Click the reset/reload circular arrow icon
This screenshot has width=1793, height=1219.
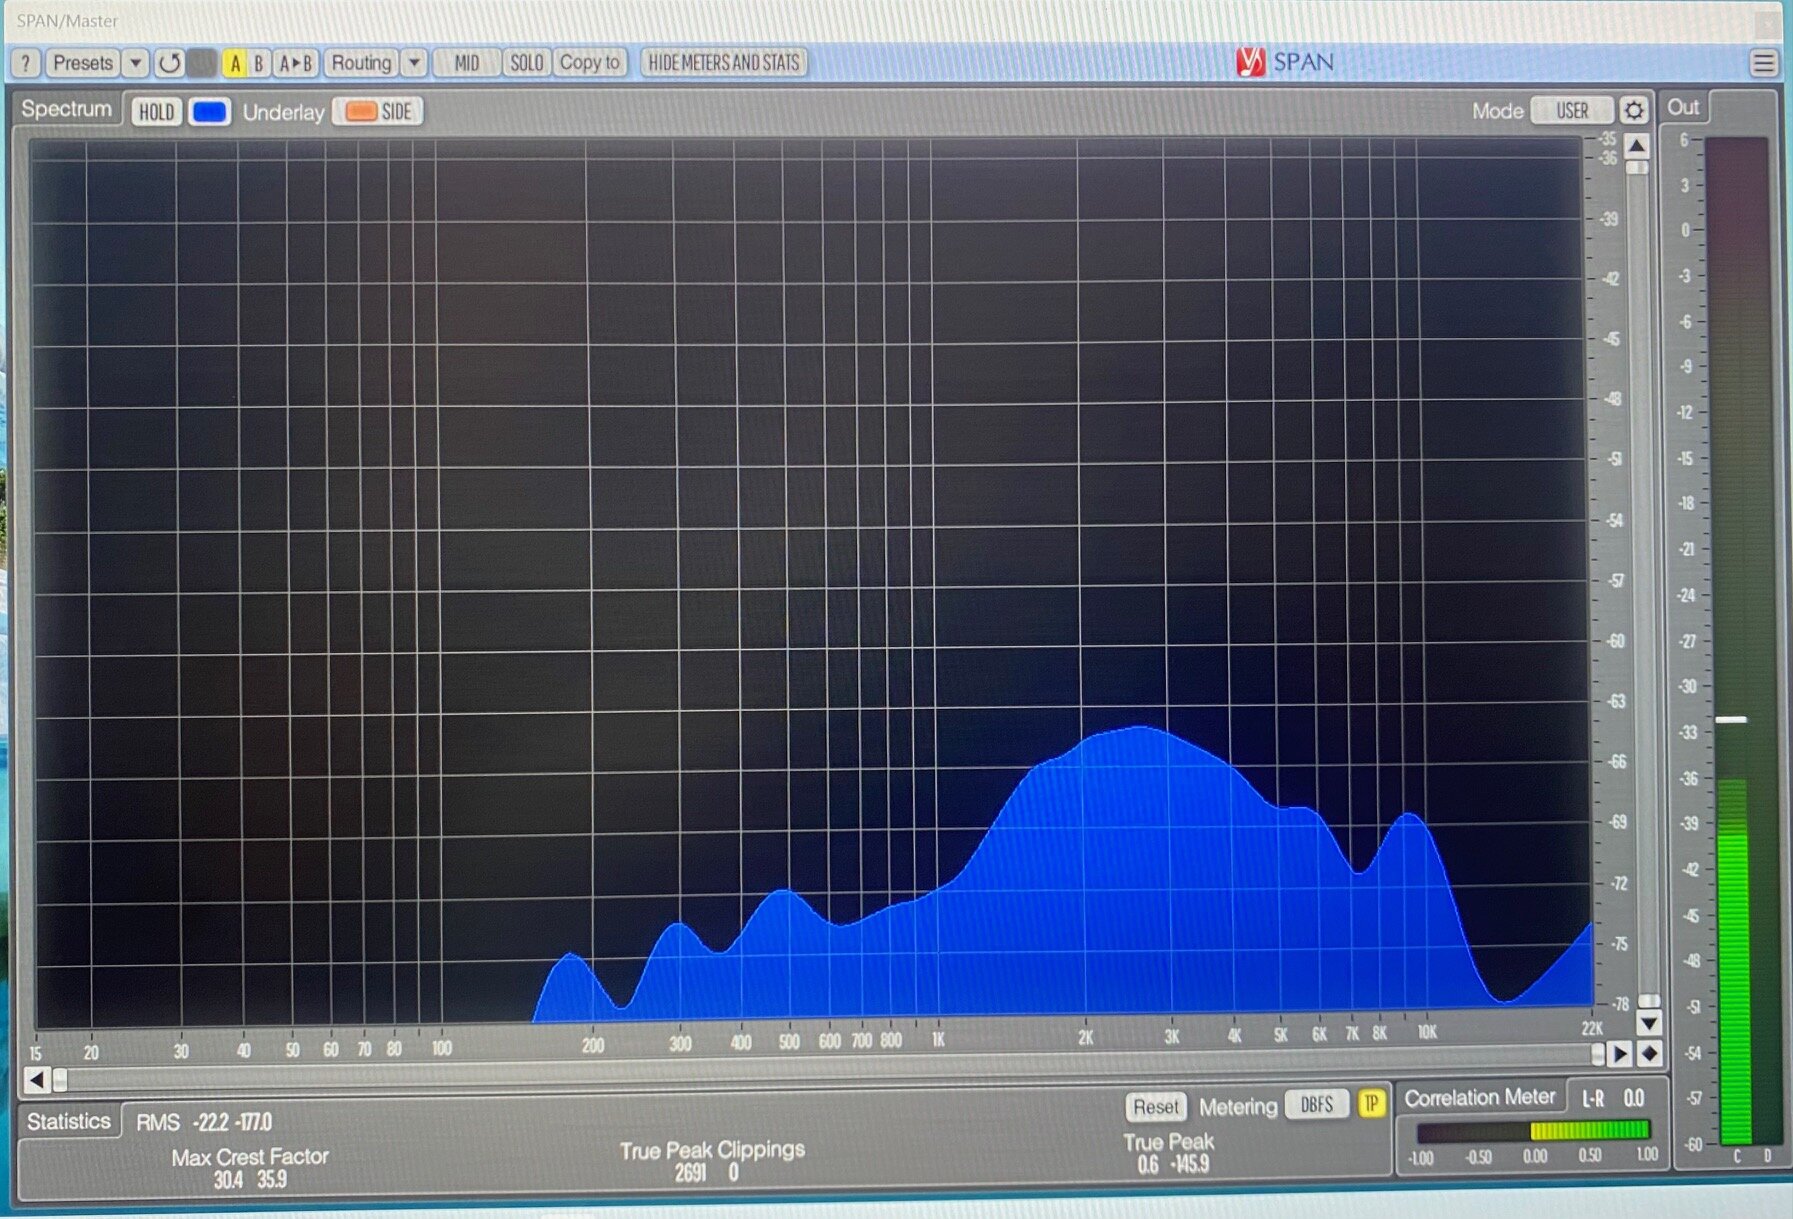[169, 63]
